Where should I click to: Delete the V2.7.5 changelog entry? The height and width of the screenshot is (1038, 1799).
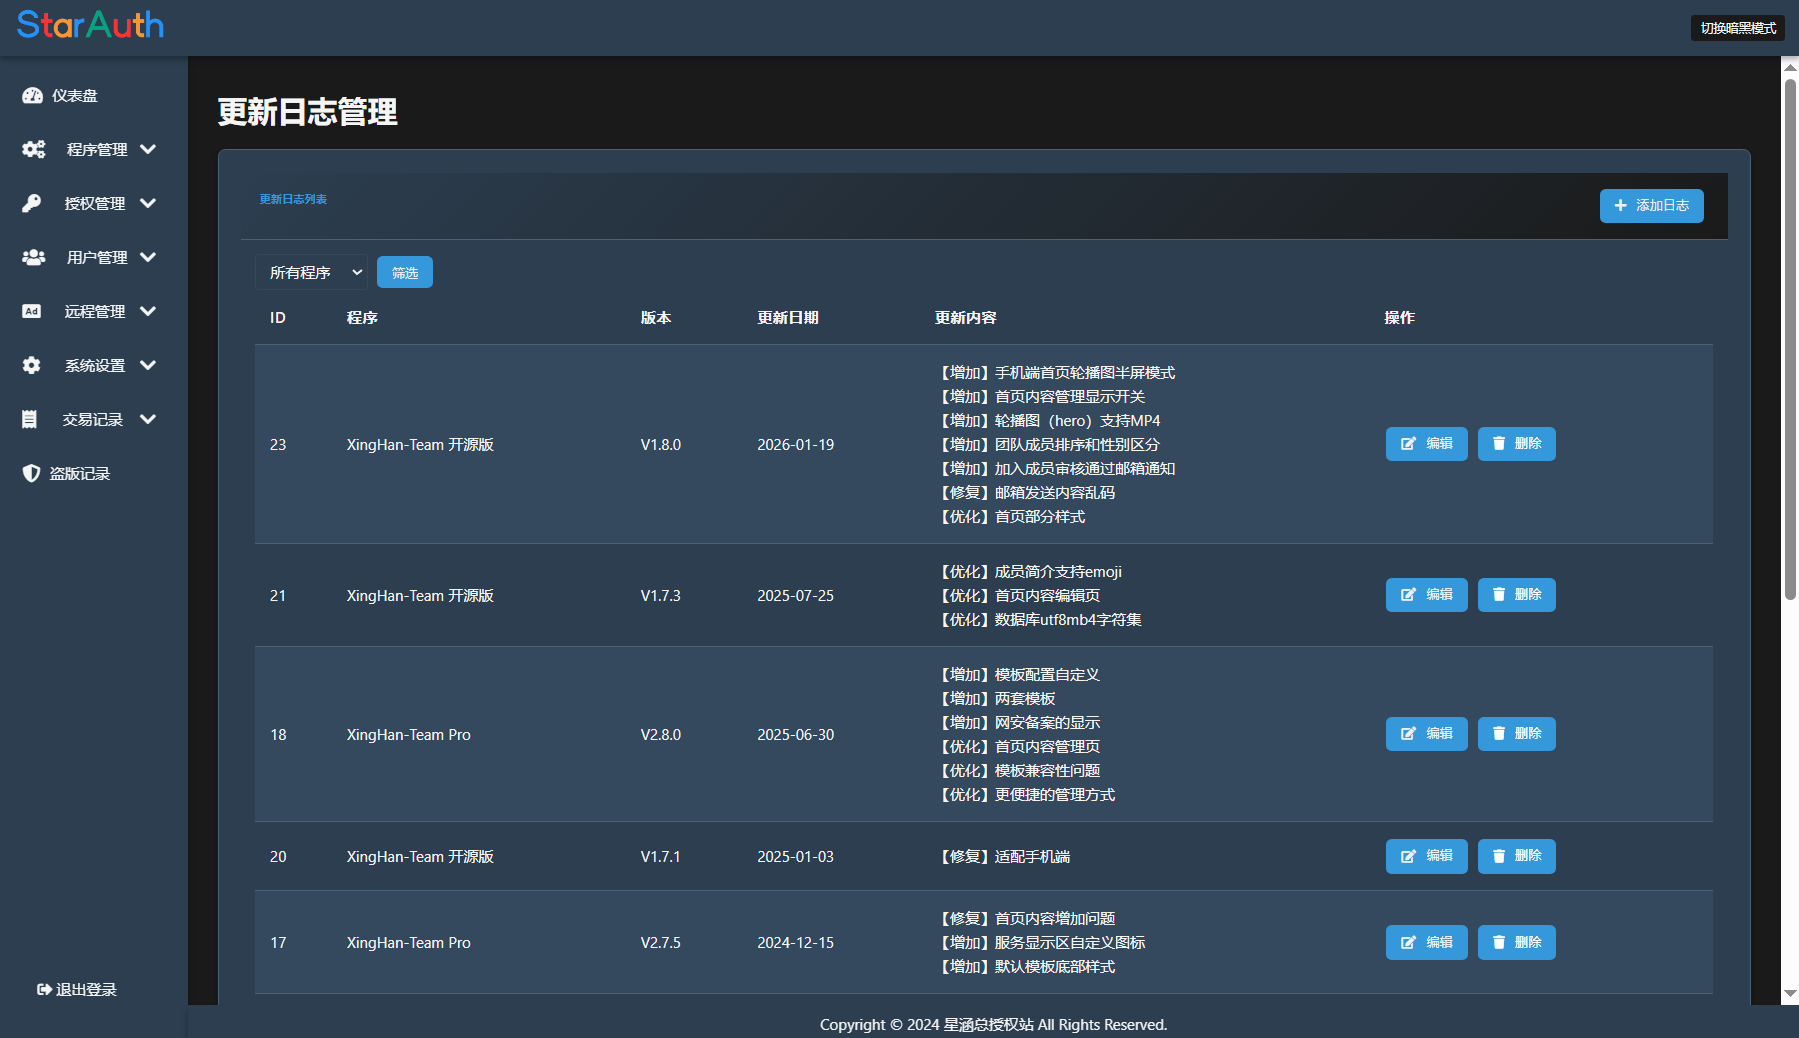(1516, 943)
